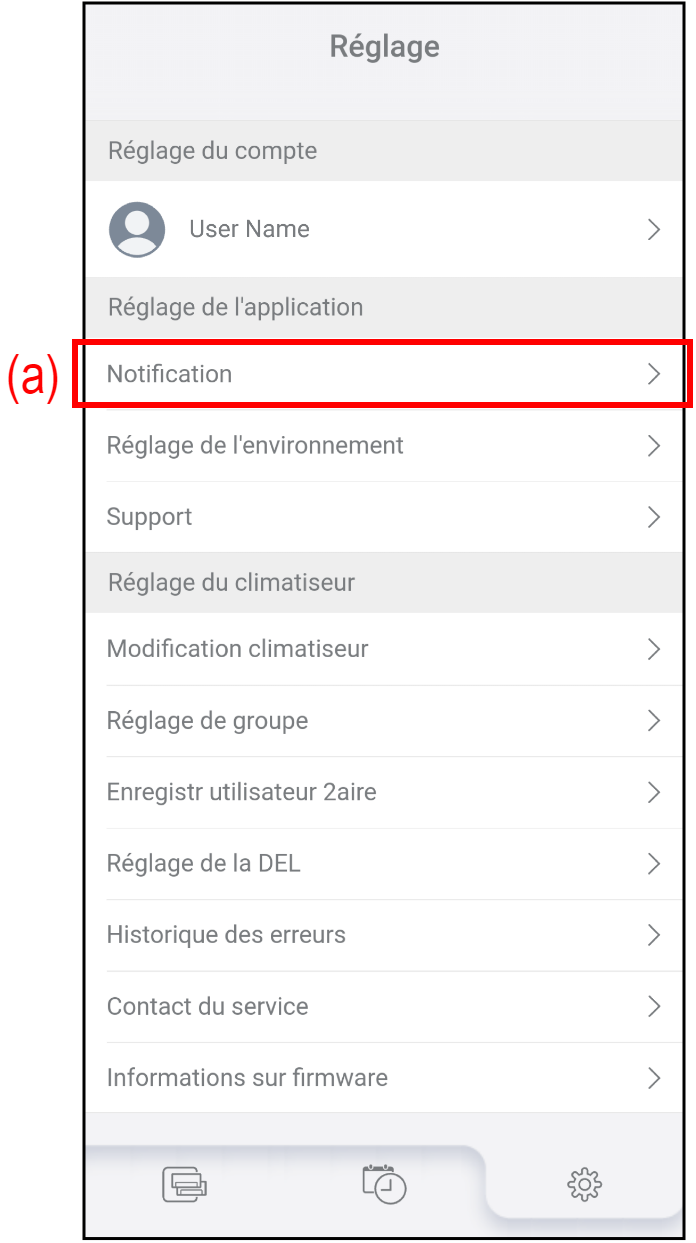Open Réglage de l'environnement
Image resolution: width=696 pixels, height=1243 pixels.
pos(255,445)
